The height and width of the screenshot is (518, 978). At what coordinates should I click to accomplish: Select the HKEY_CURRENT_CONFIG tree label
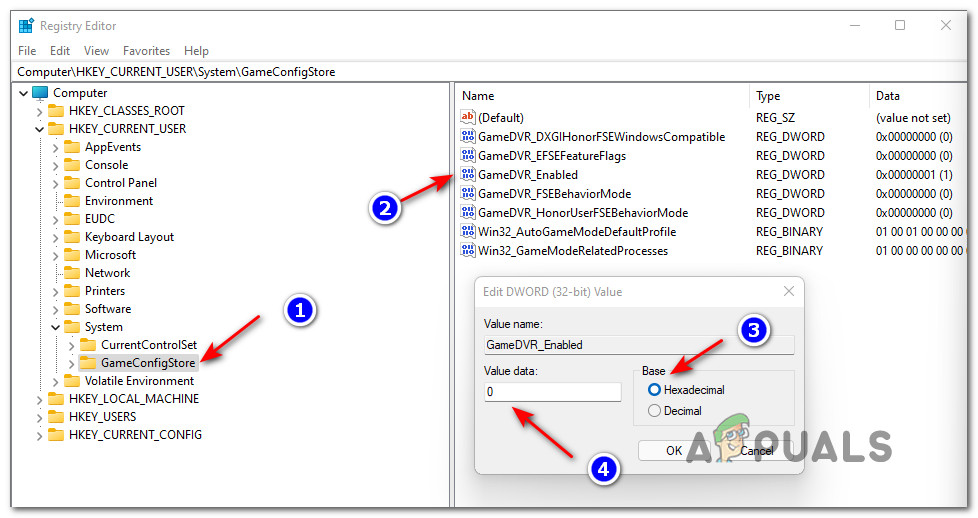[135, 435]
